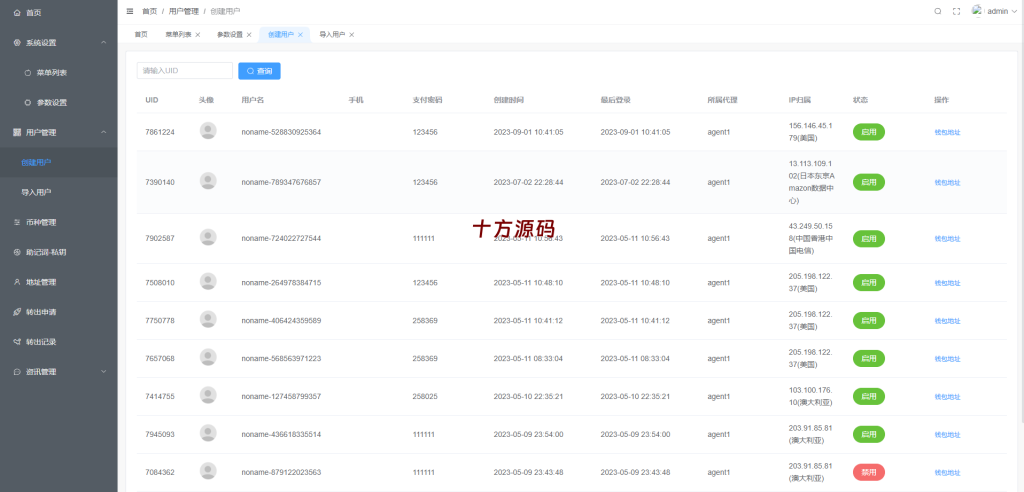Click UID cell 7945093
Image resolution: width=1024 pixels, height=492 pixels.
160,435
